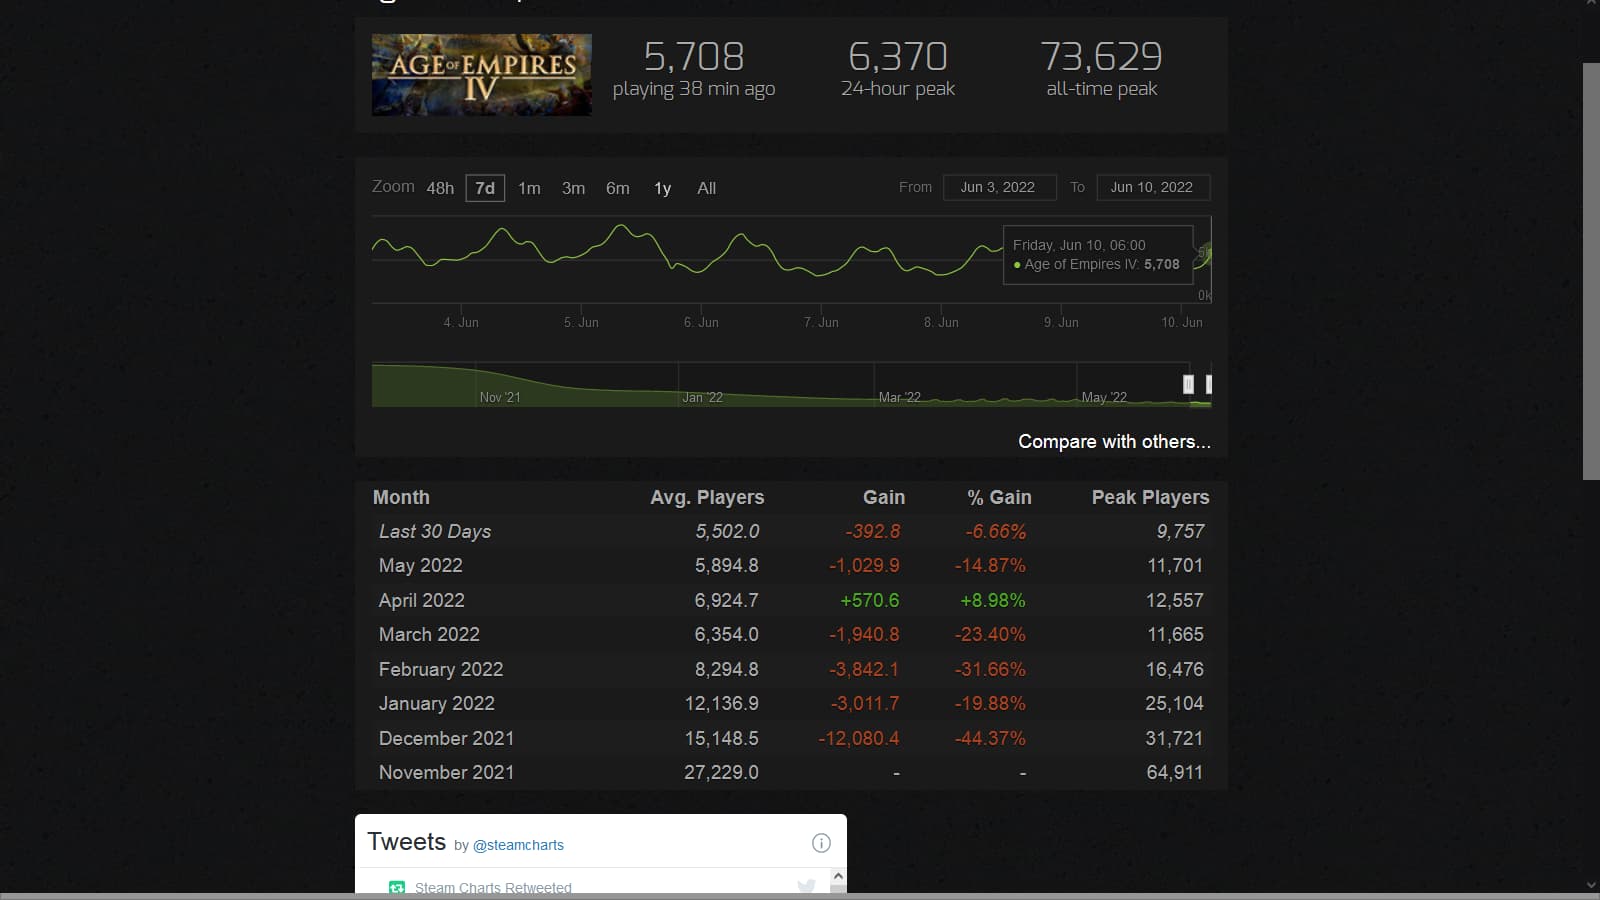This screenshot has height=900, width=1600.
Task: Select the December 2021 row label
Action: [x=446, y=738]
